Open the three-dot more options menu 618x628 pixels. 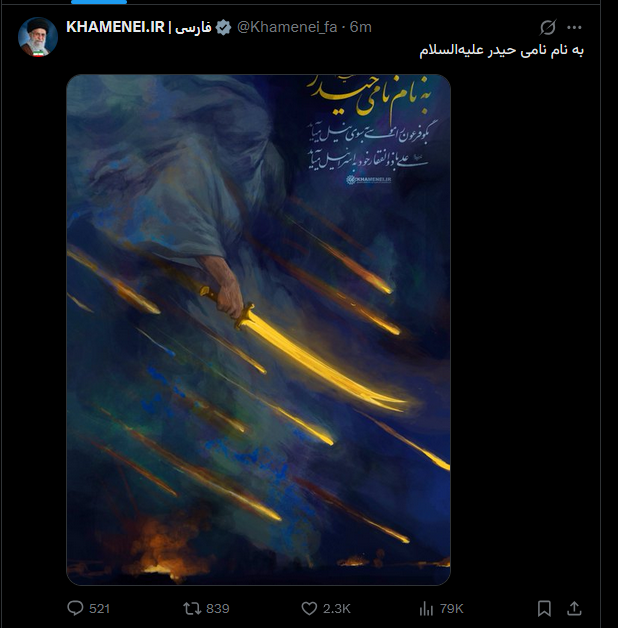574,27
